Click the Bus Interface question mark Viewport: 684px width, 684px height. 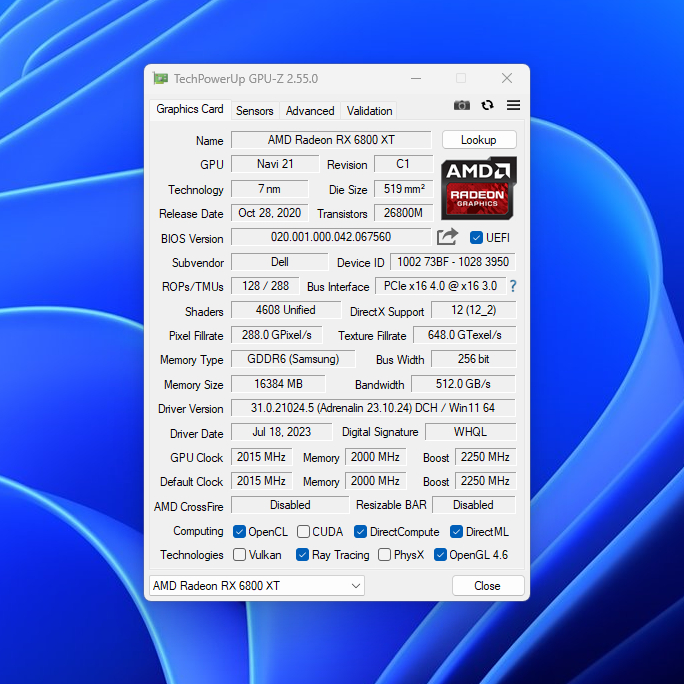pyautogui.click(x=513, y=287)
